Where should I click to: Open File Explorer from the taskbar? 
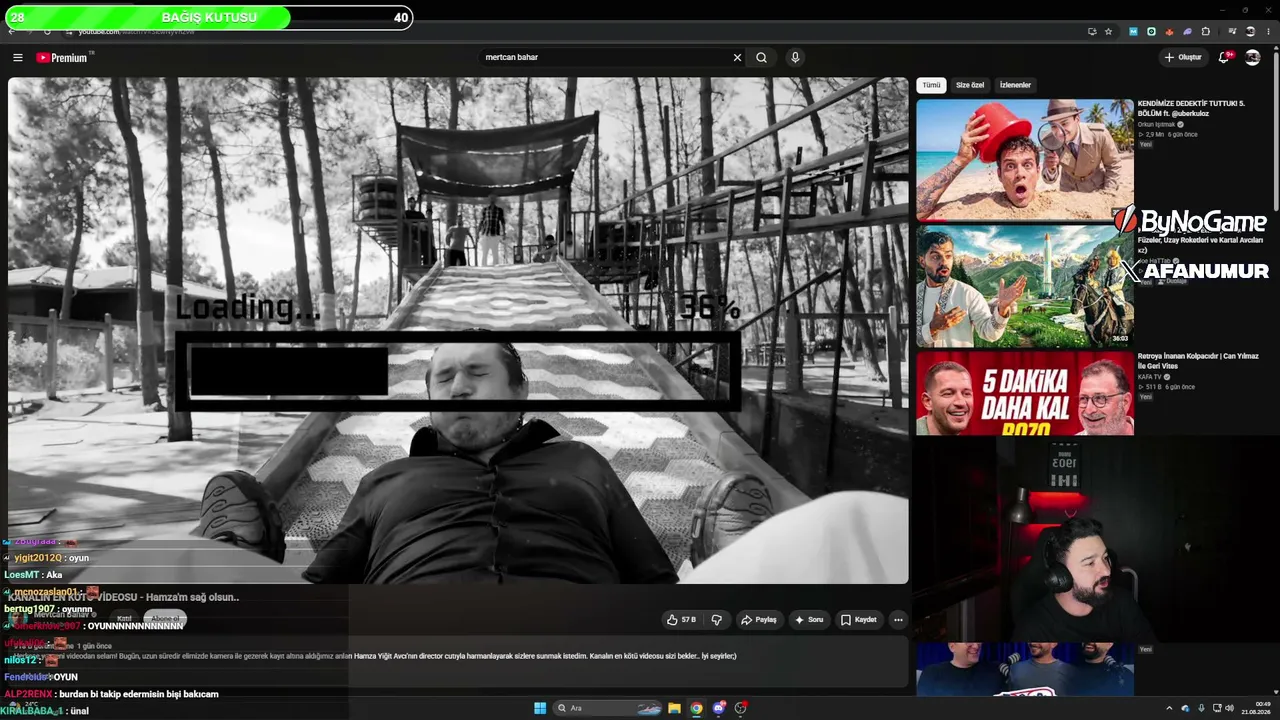click(674, 708)
